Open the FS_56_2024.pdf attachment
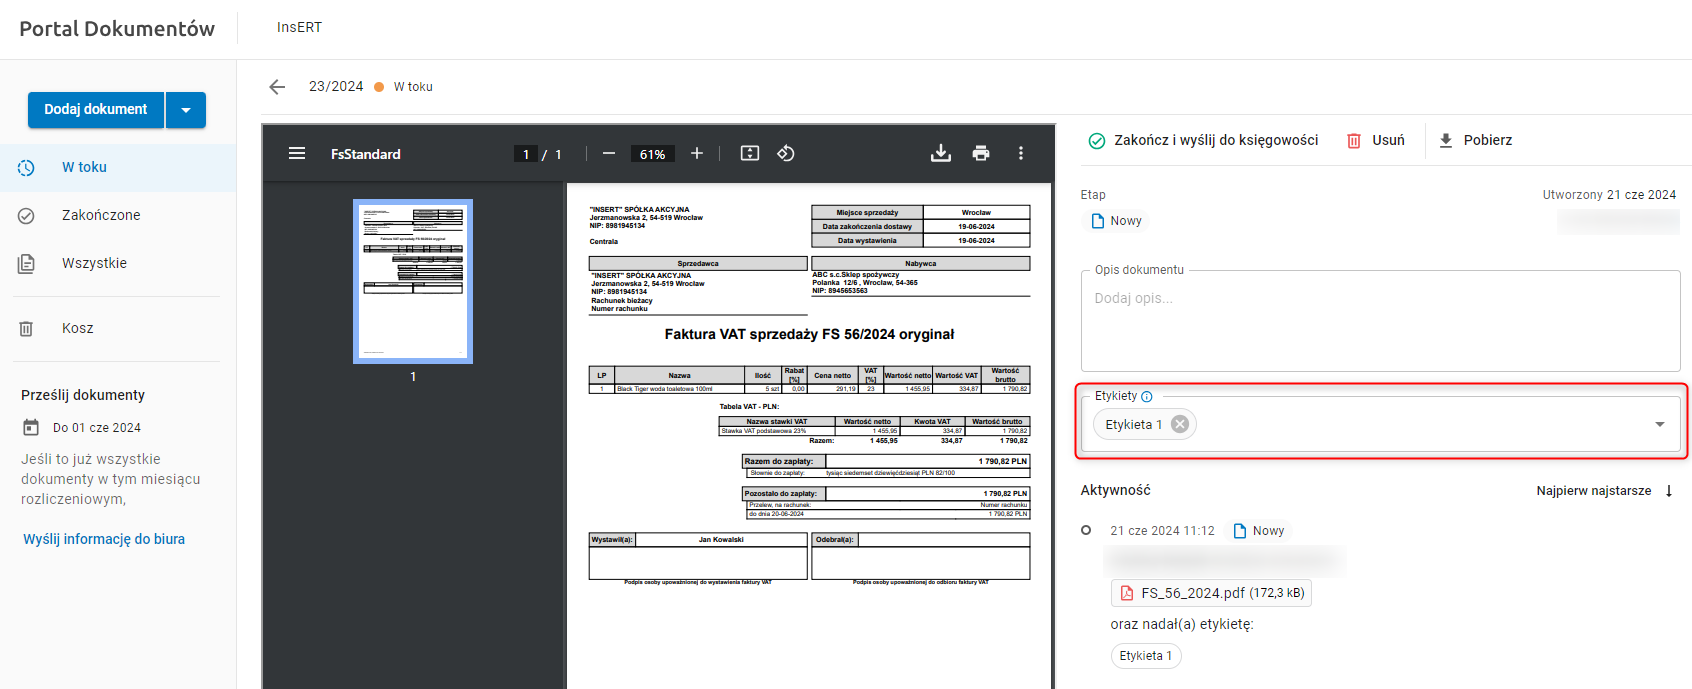 coord(1211,593)
